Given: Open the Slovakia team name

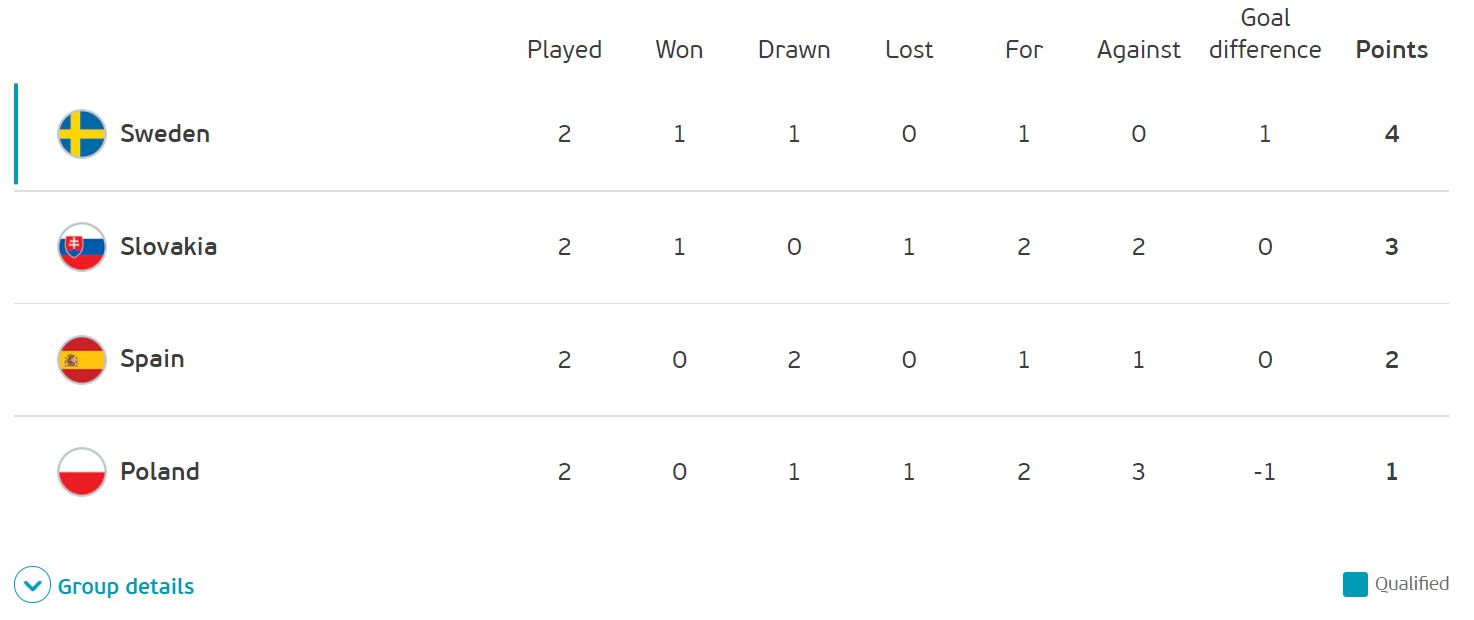Looking at the screenshot, I should click(x=169, y=247).
